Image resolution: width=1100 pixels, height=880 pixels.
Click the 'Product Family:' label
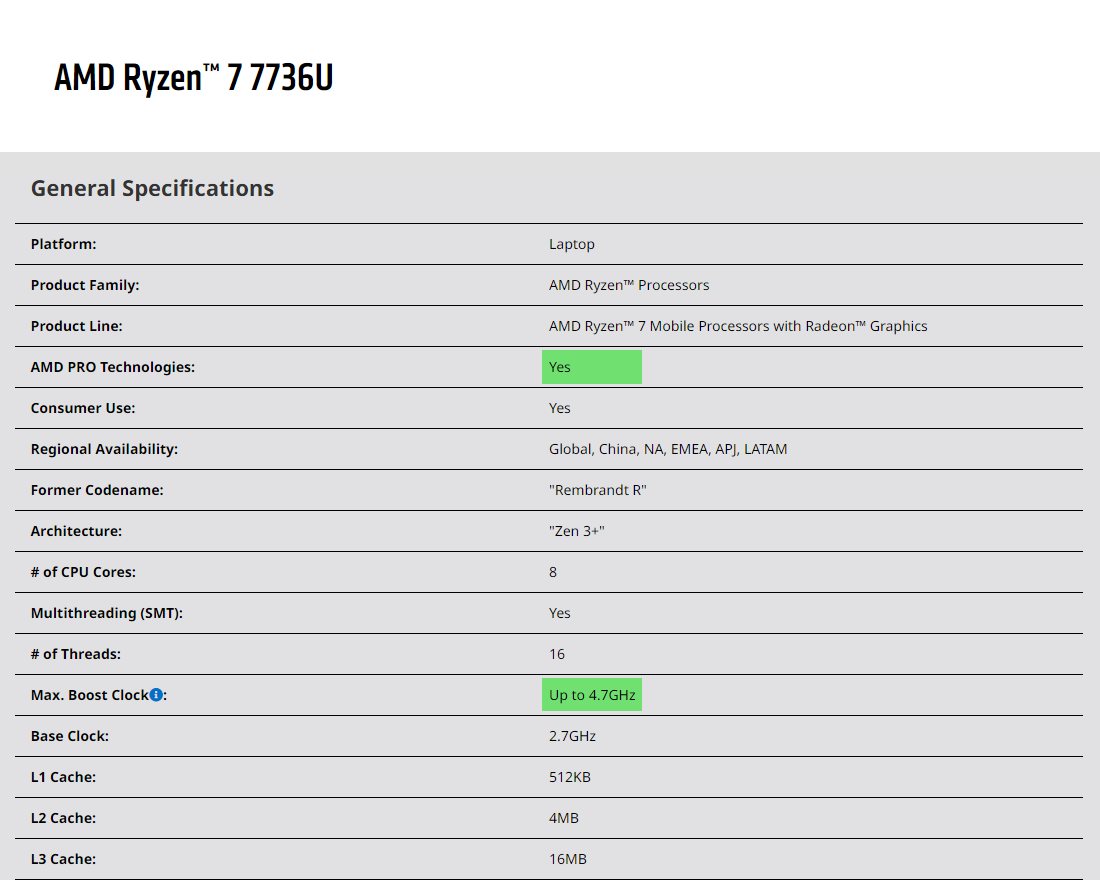tap(85, 285)
